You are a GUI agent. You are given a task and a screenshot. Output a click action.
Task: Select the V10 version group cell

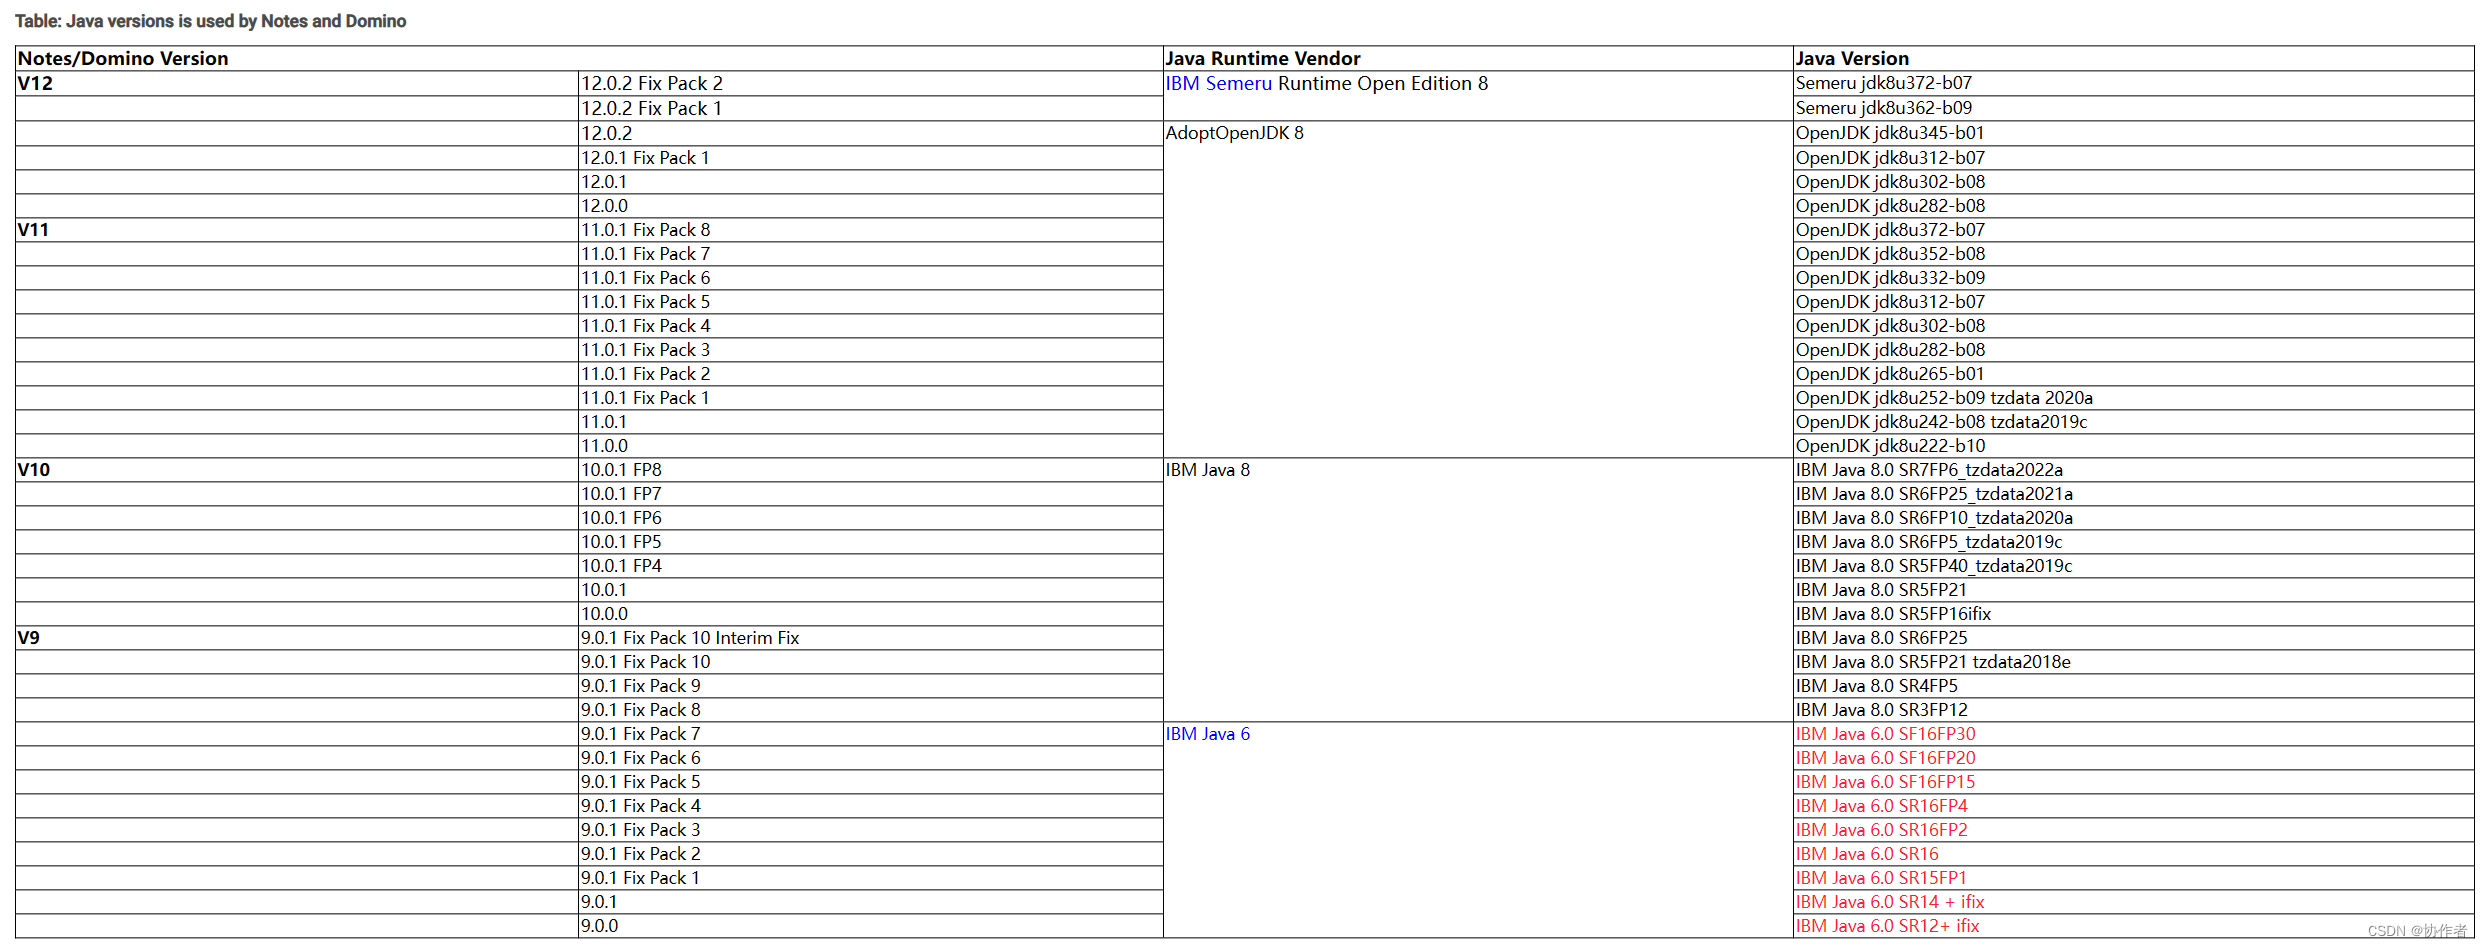click(297, 470)
